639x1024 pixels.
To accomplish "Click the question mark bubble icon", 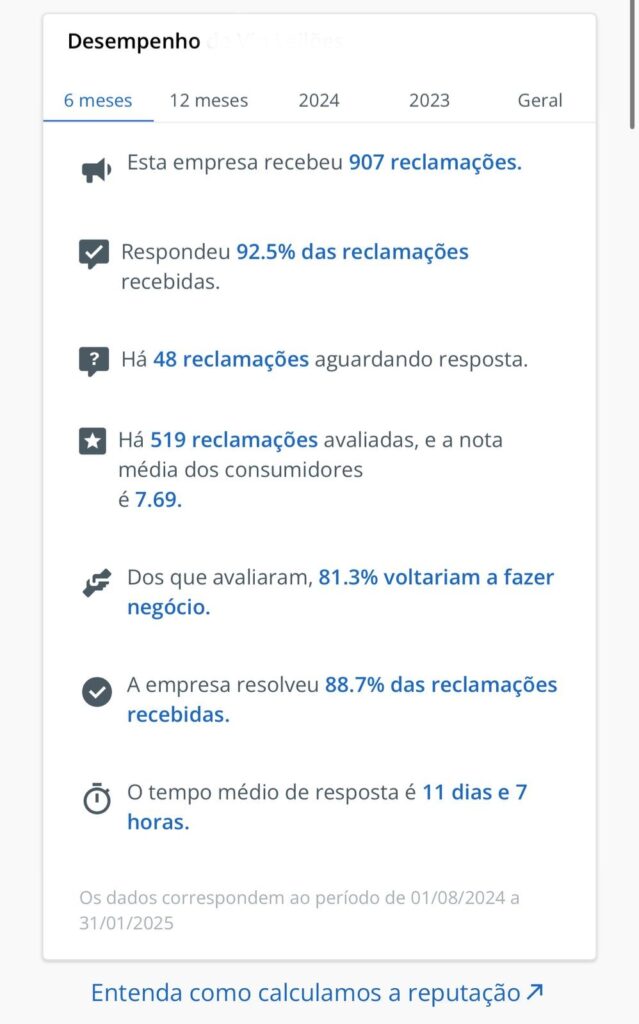I will tap(94, 361).
